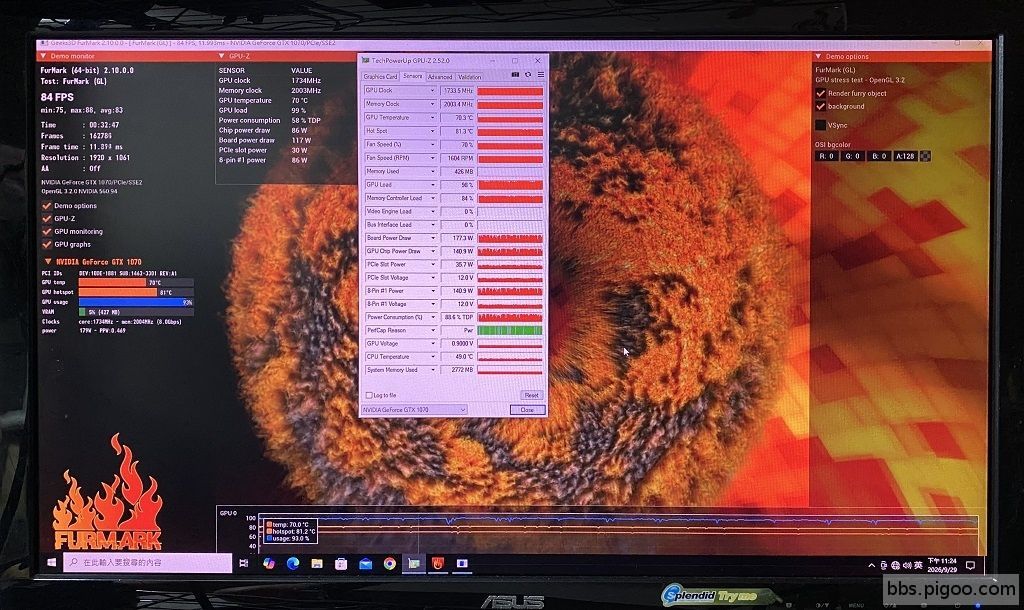Image resolution: width=1024 pixels, height=610 pixels.
Task: Open the GPU-Z hamburger menu
Action: tap(541, 75)
